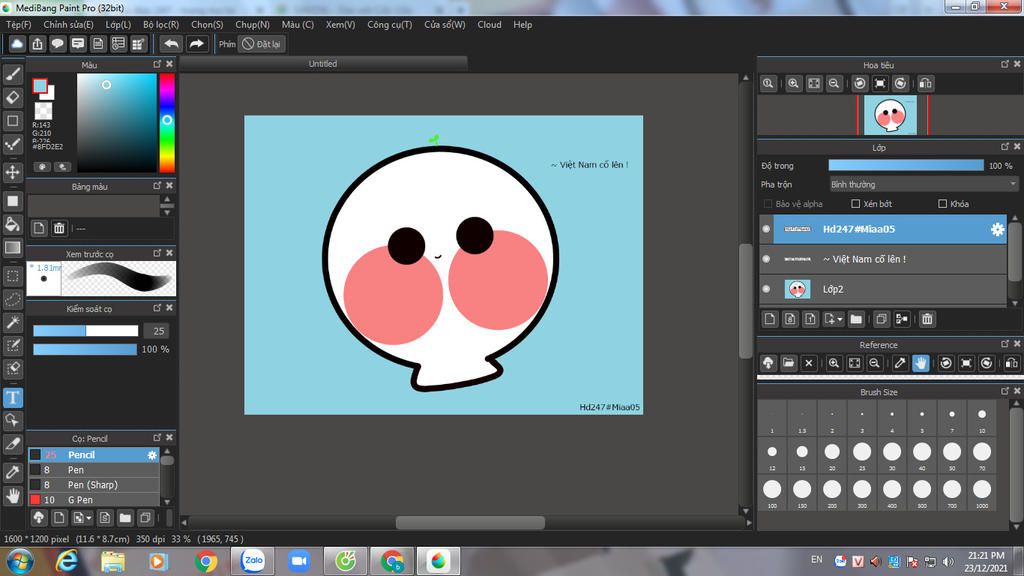1024x576 pixels.
Task: Activate the Text tool
Action: click(x=13, y=397)
